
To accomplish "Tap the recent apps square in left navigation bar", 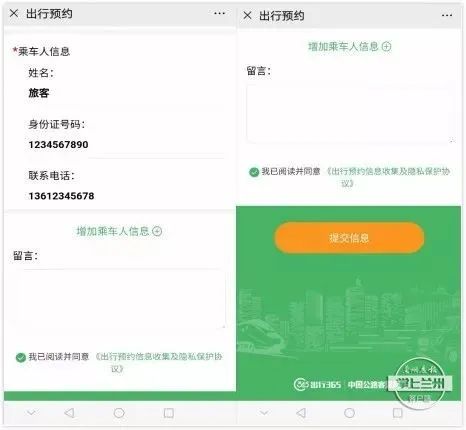I will point(169,413).
